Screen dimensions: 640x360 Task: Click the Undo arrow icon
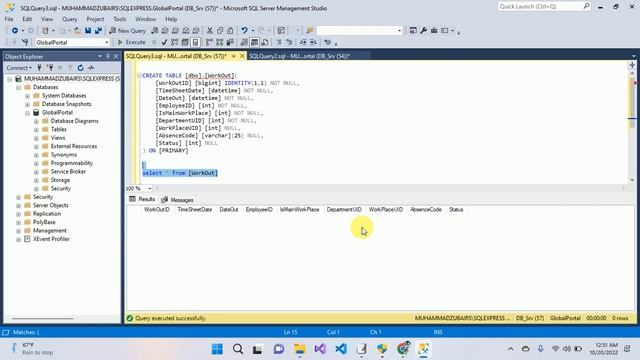[244, 31]
